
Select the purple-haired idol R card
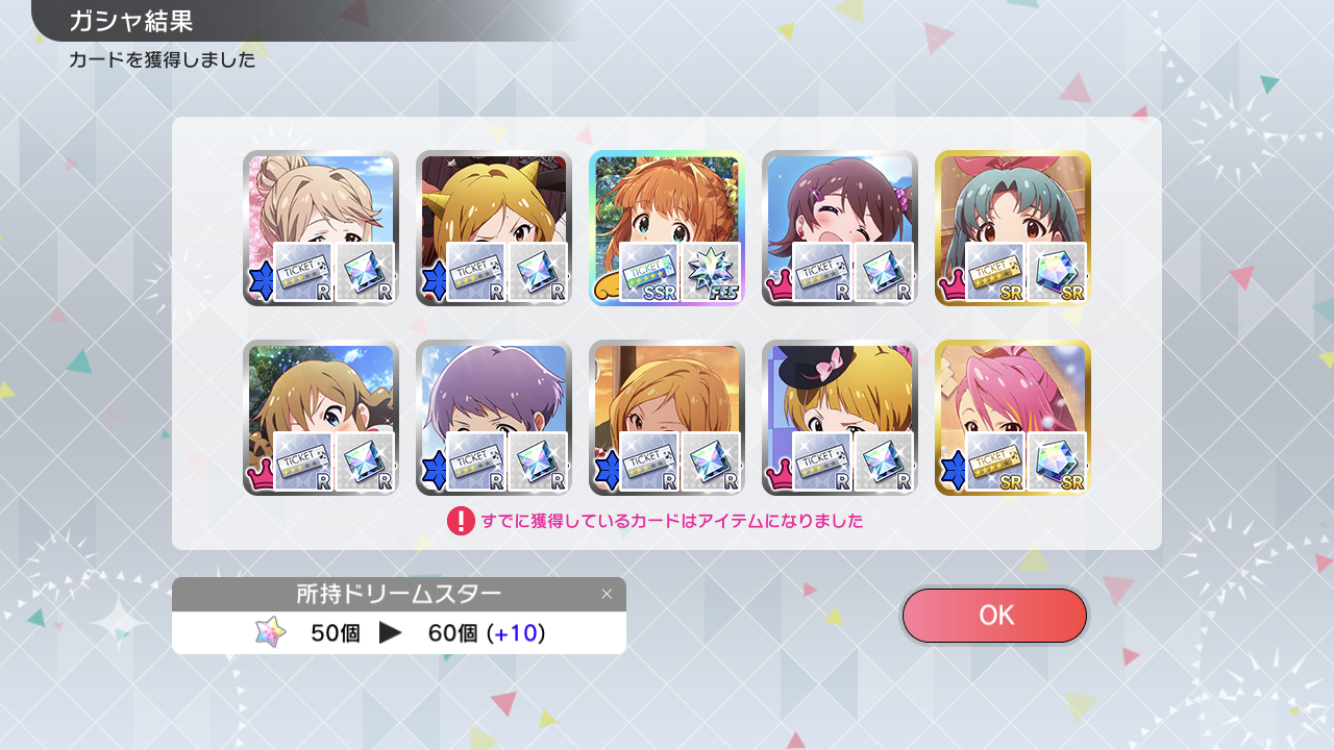(x=493, y=418)
